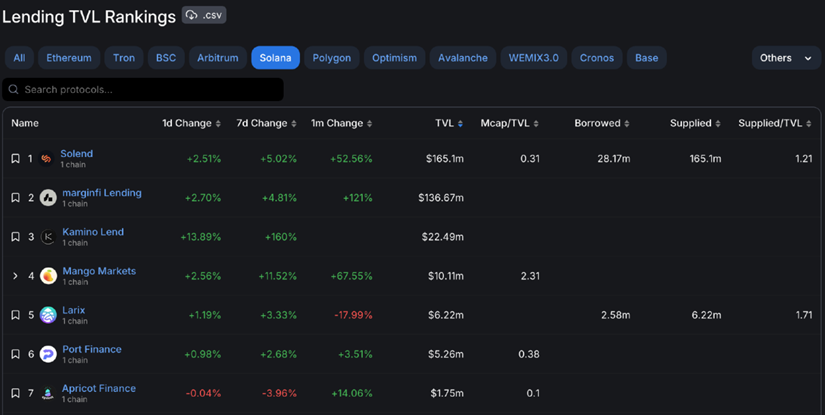Click the Port Finance logo
825x415 pixels.
48,354
